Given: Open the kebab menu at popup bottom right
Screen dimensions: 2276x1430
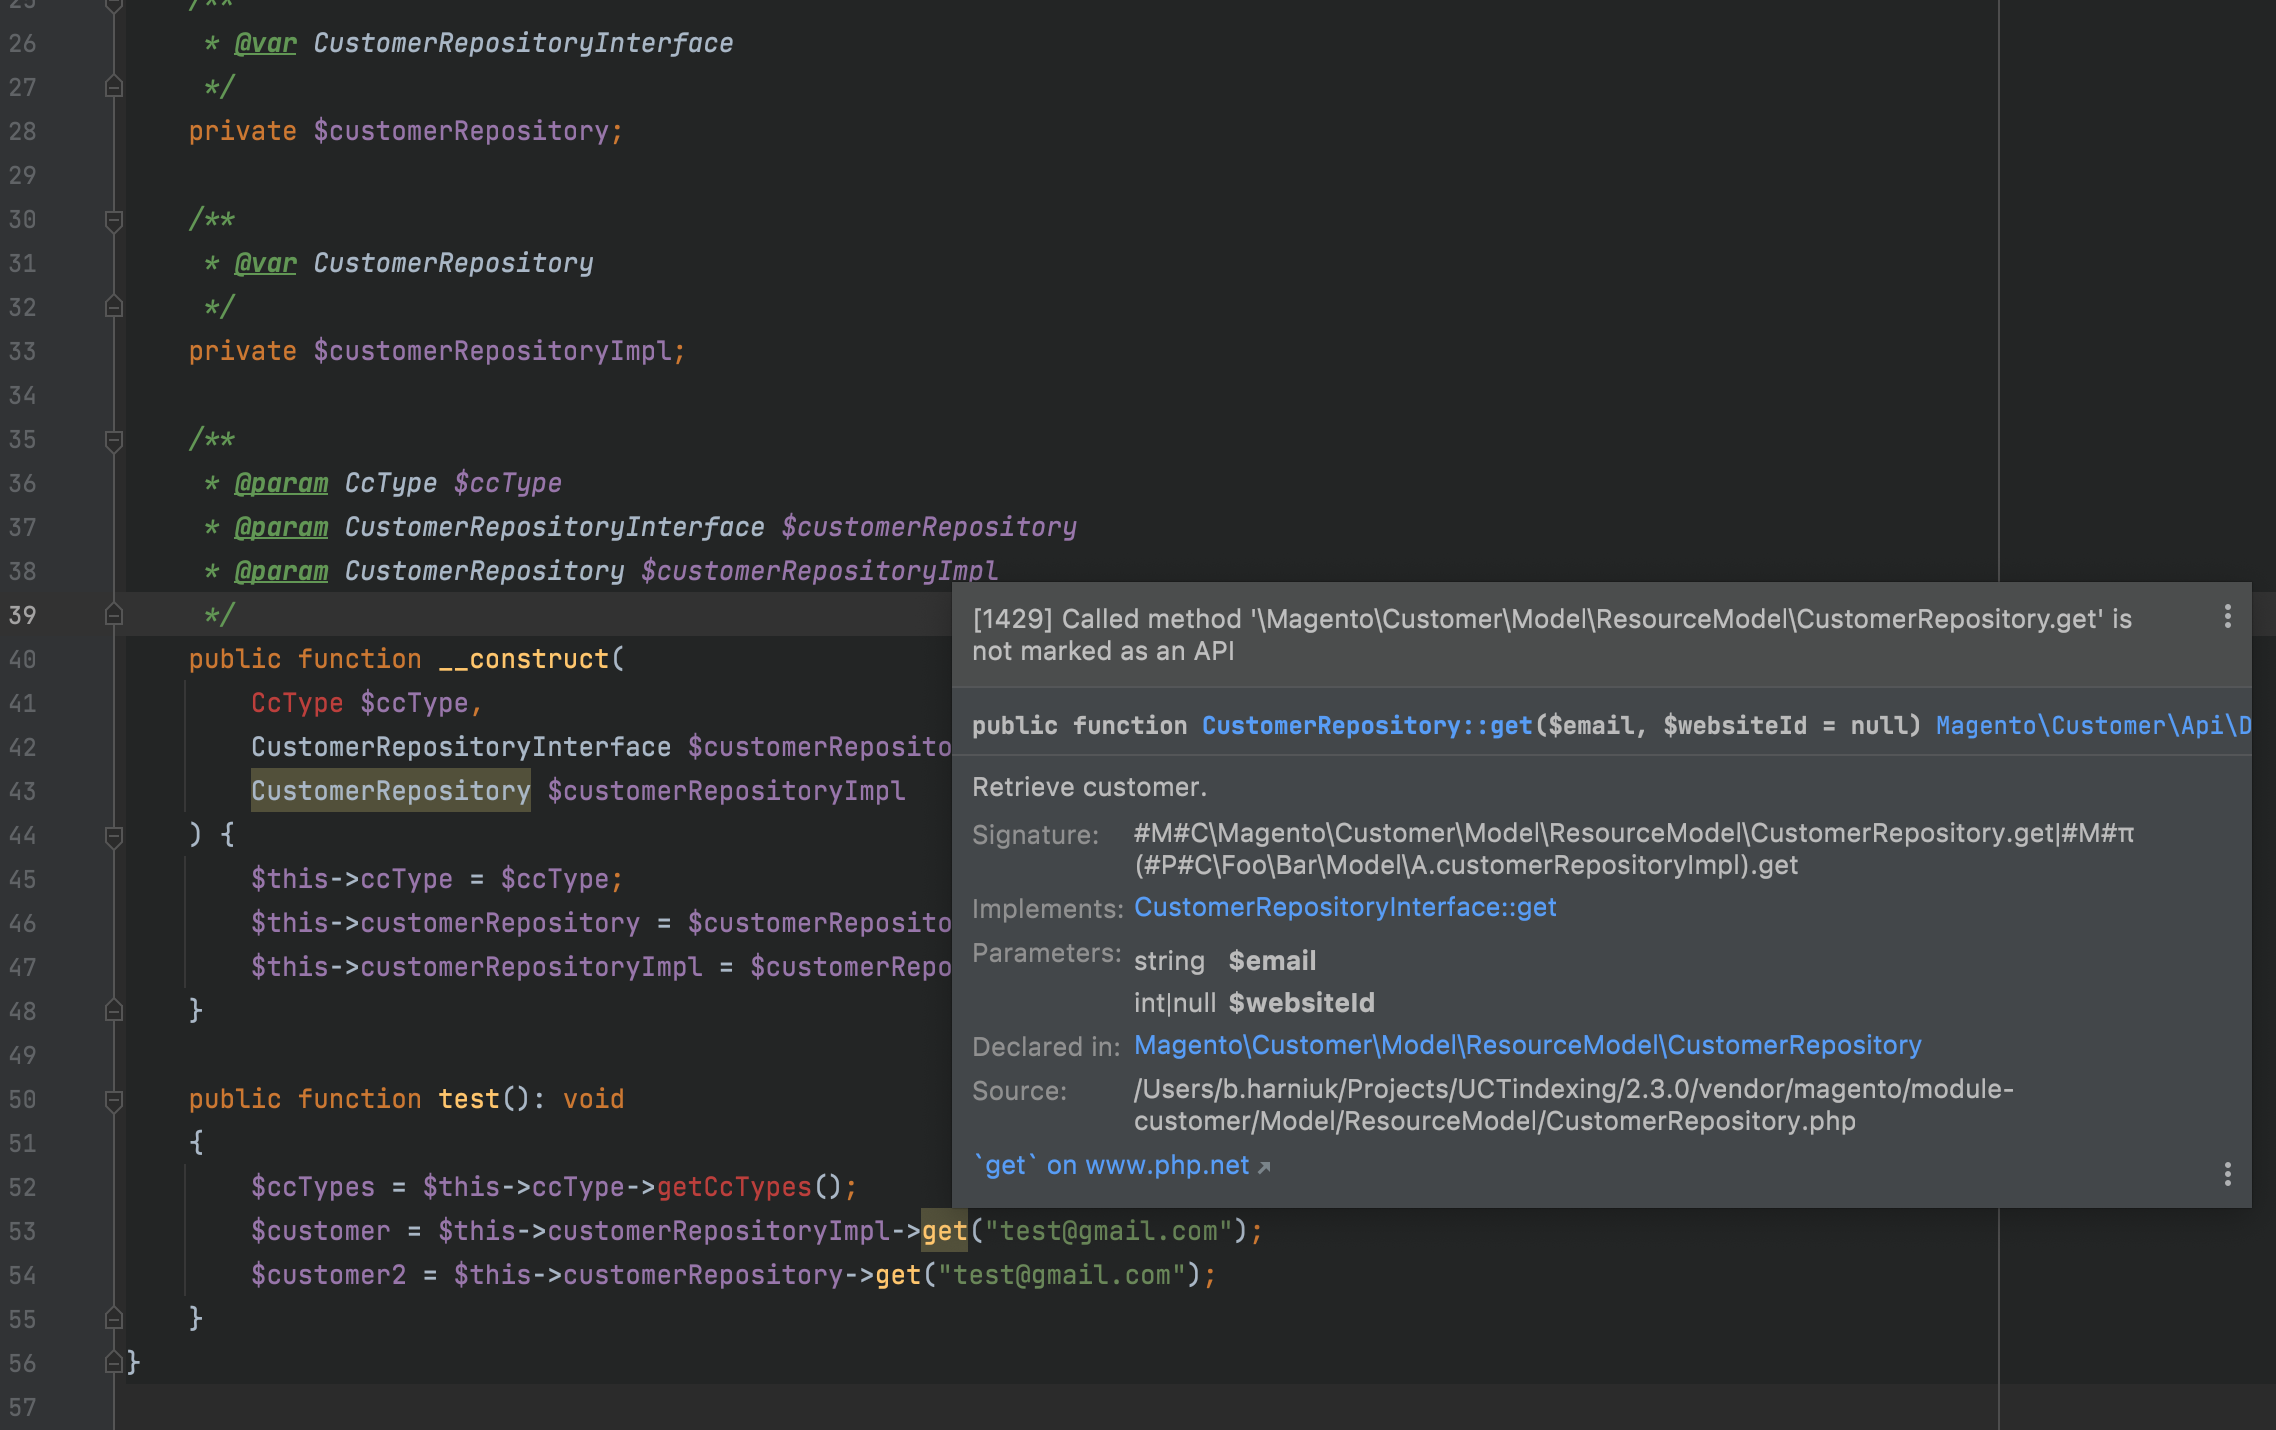Looking at the screenshot, I should click(2227, 1173).
